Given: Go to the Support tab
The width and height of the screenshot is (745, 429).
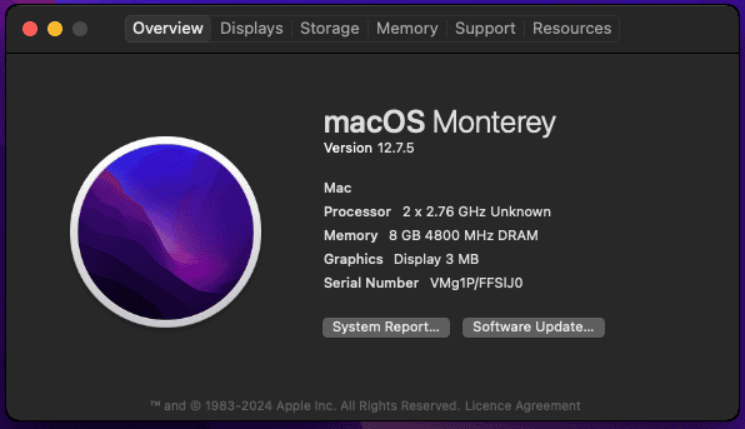Looking at the screenshot, I should coord(485,29).
